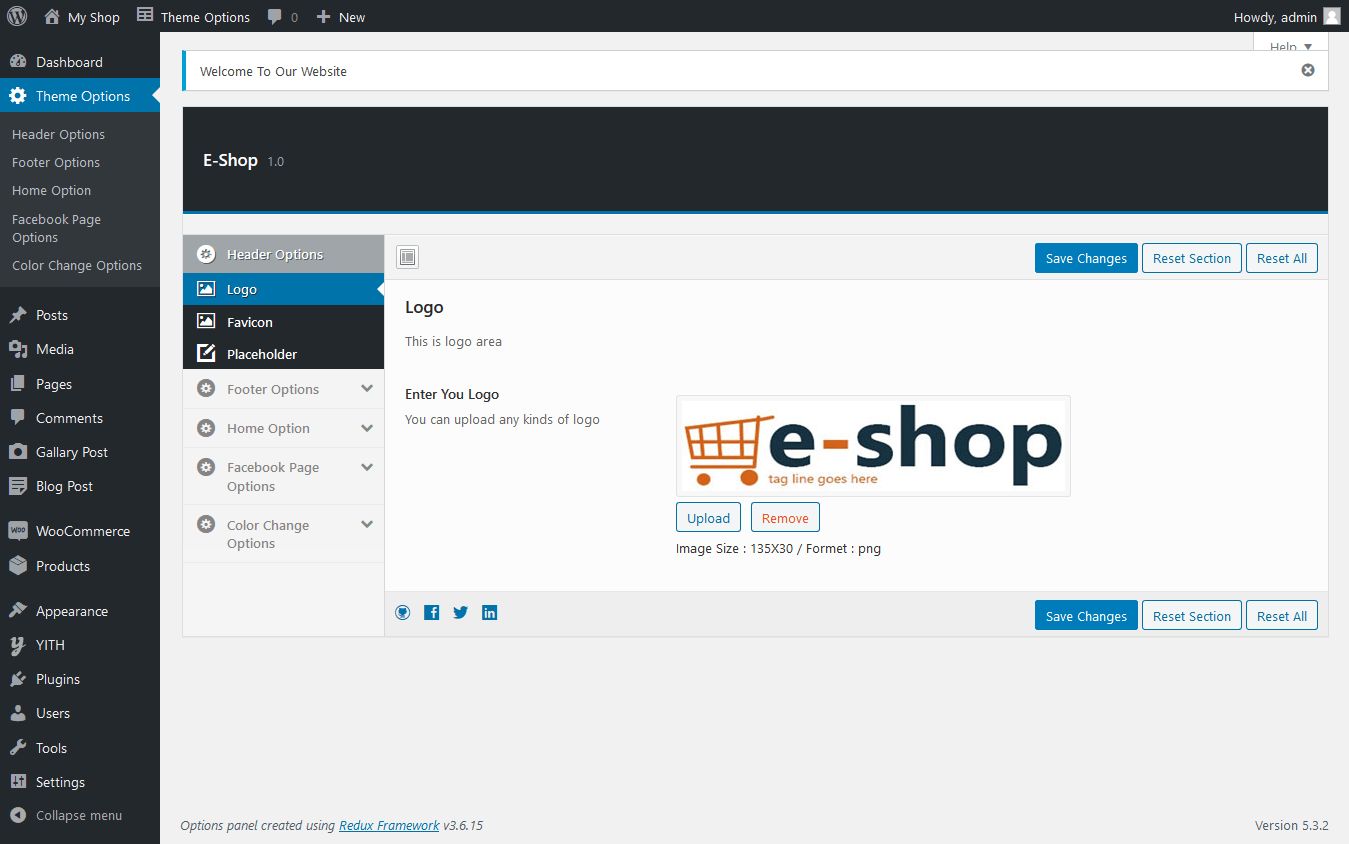Open the GitHub footer icon
Screen dimensions: 1349x844
tap(403, 612)
